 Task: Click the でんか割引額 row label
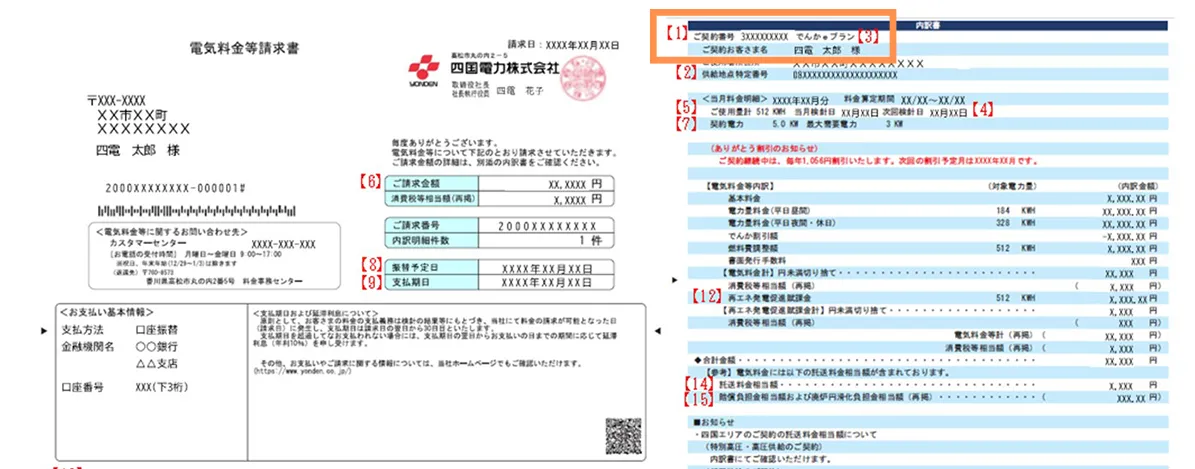tap(752, 235)
